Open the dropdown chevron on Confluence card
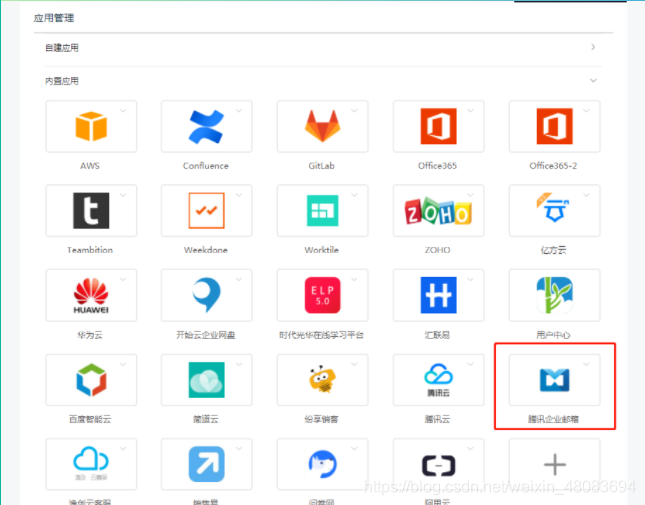The image size is (645, 505). click(239, 111)
